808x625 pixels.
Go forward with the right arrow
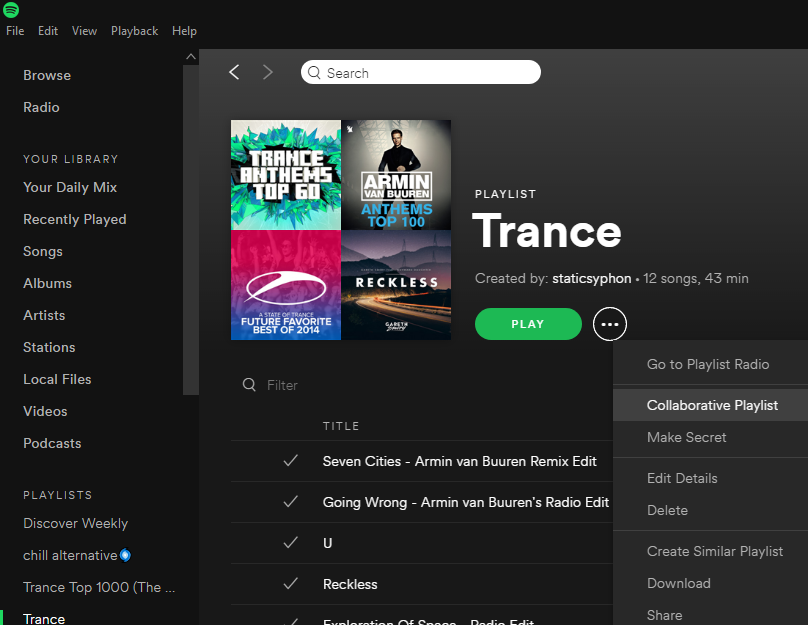(x=267, y=72)
